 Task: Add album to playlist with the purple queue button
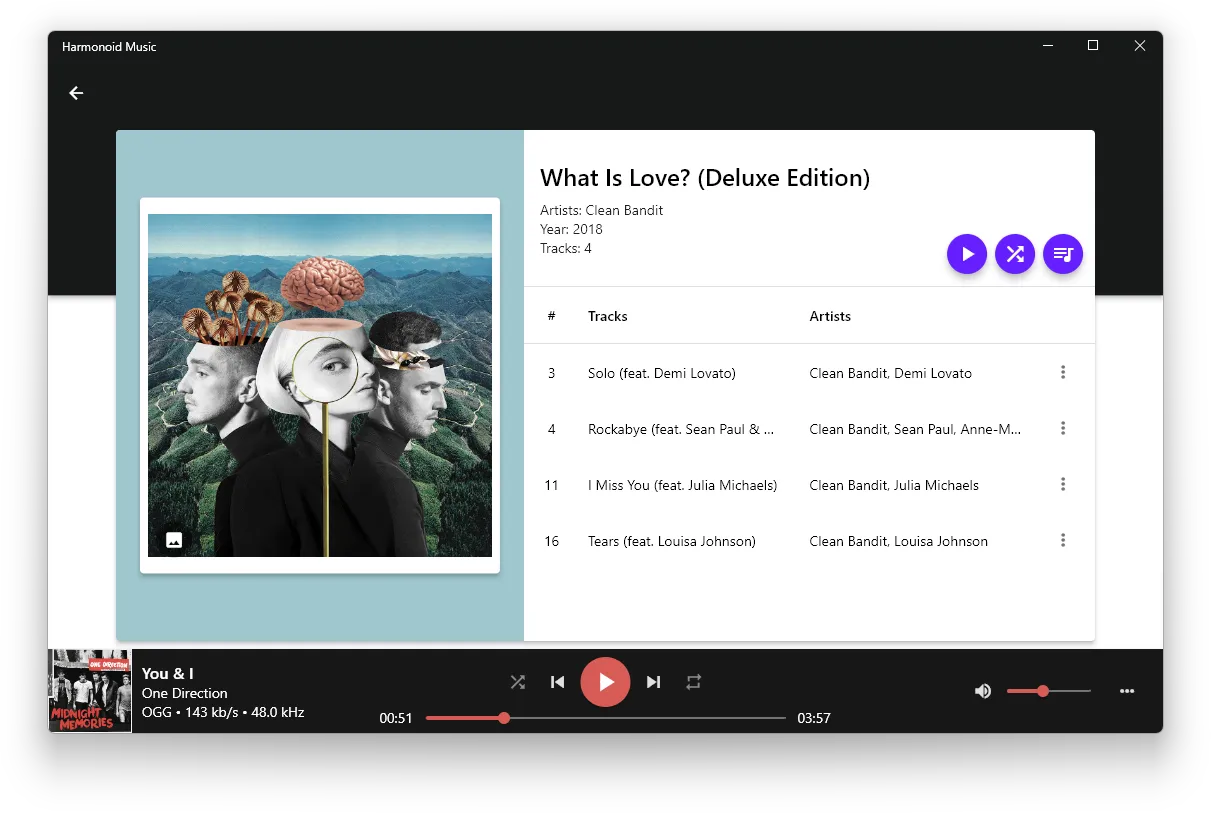(x=1063, y=254)
